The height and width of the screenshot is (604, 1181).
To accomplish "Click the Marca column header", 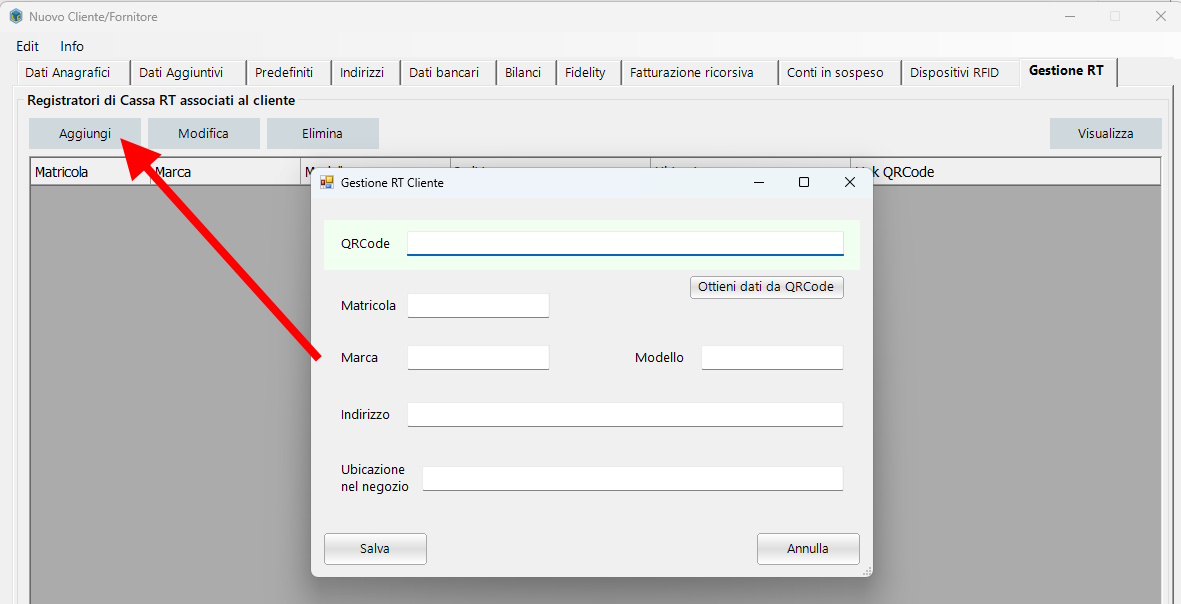I will click(x=225, y=172).
